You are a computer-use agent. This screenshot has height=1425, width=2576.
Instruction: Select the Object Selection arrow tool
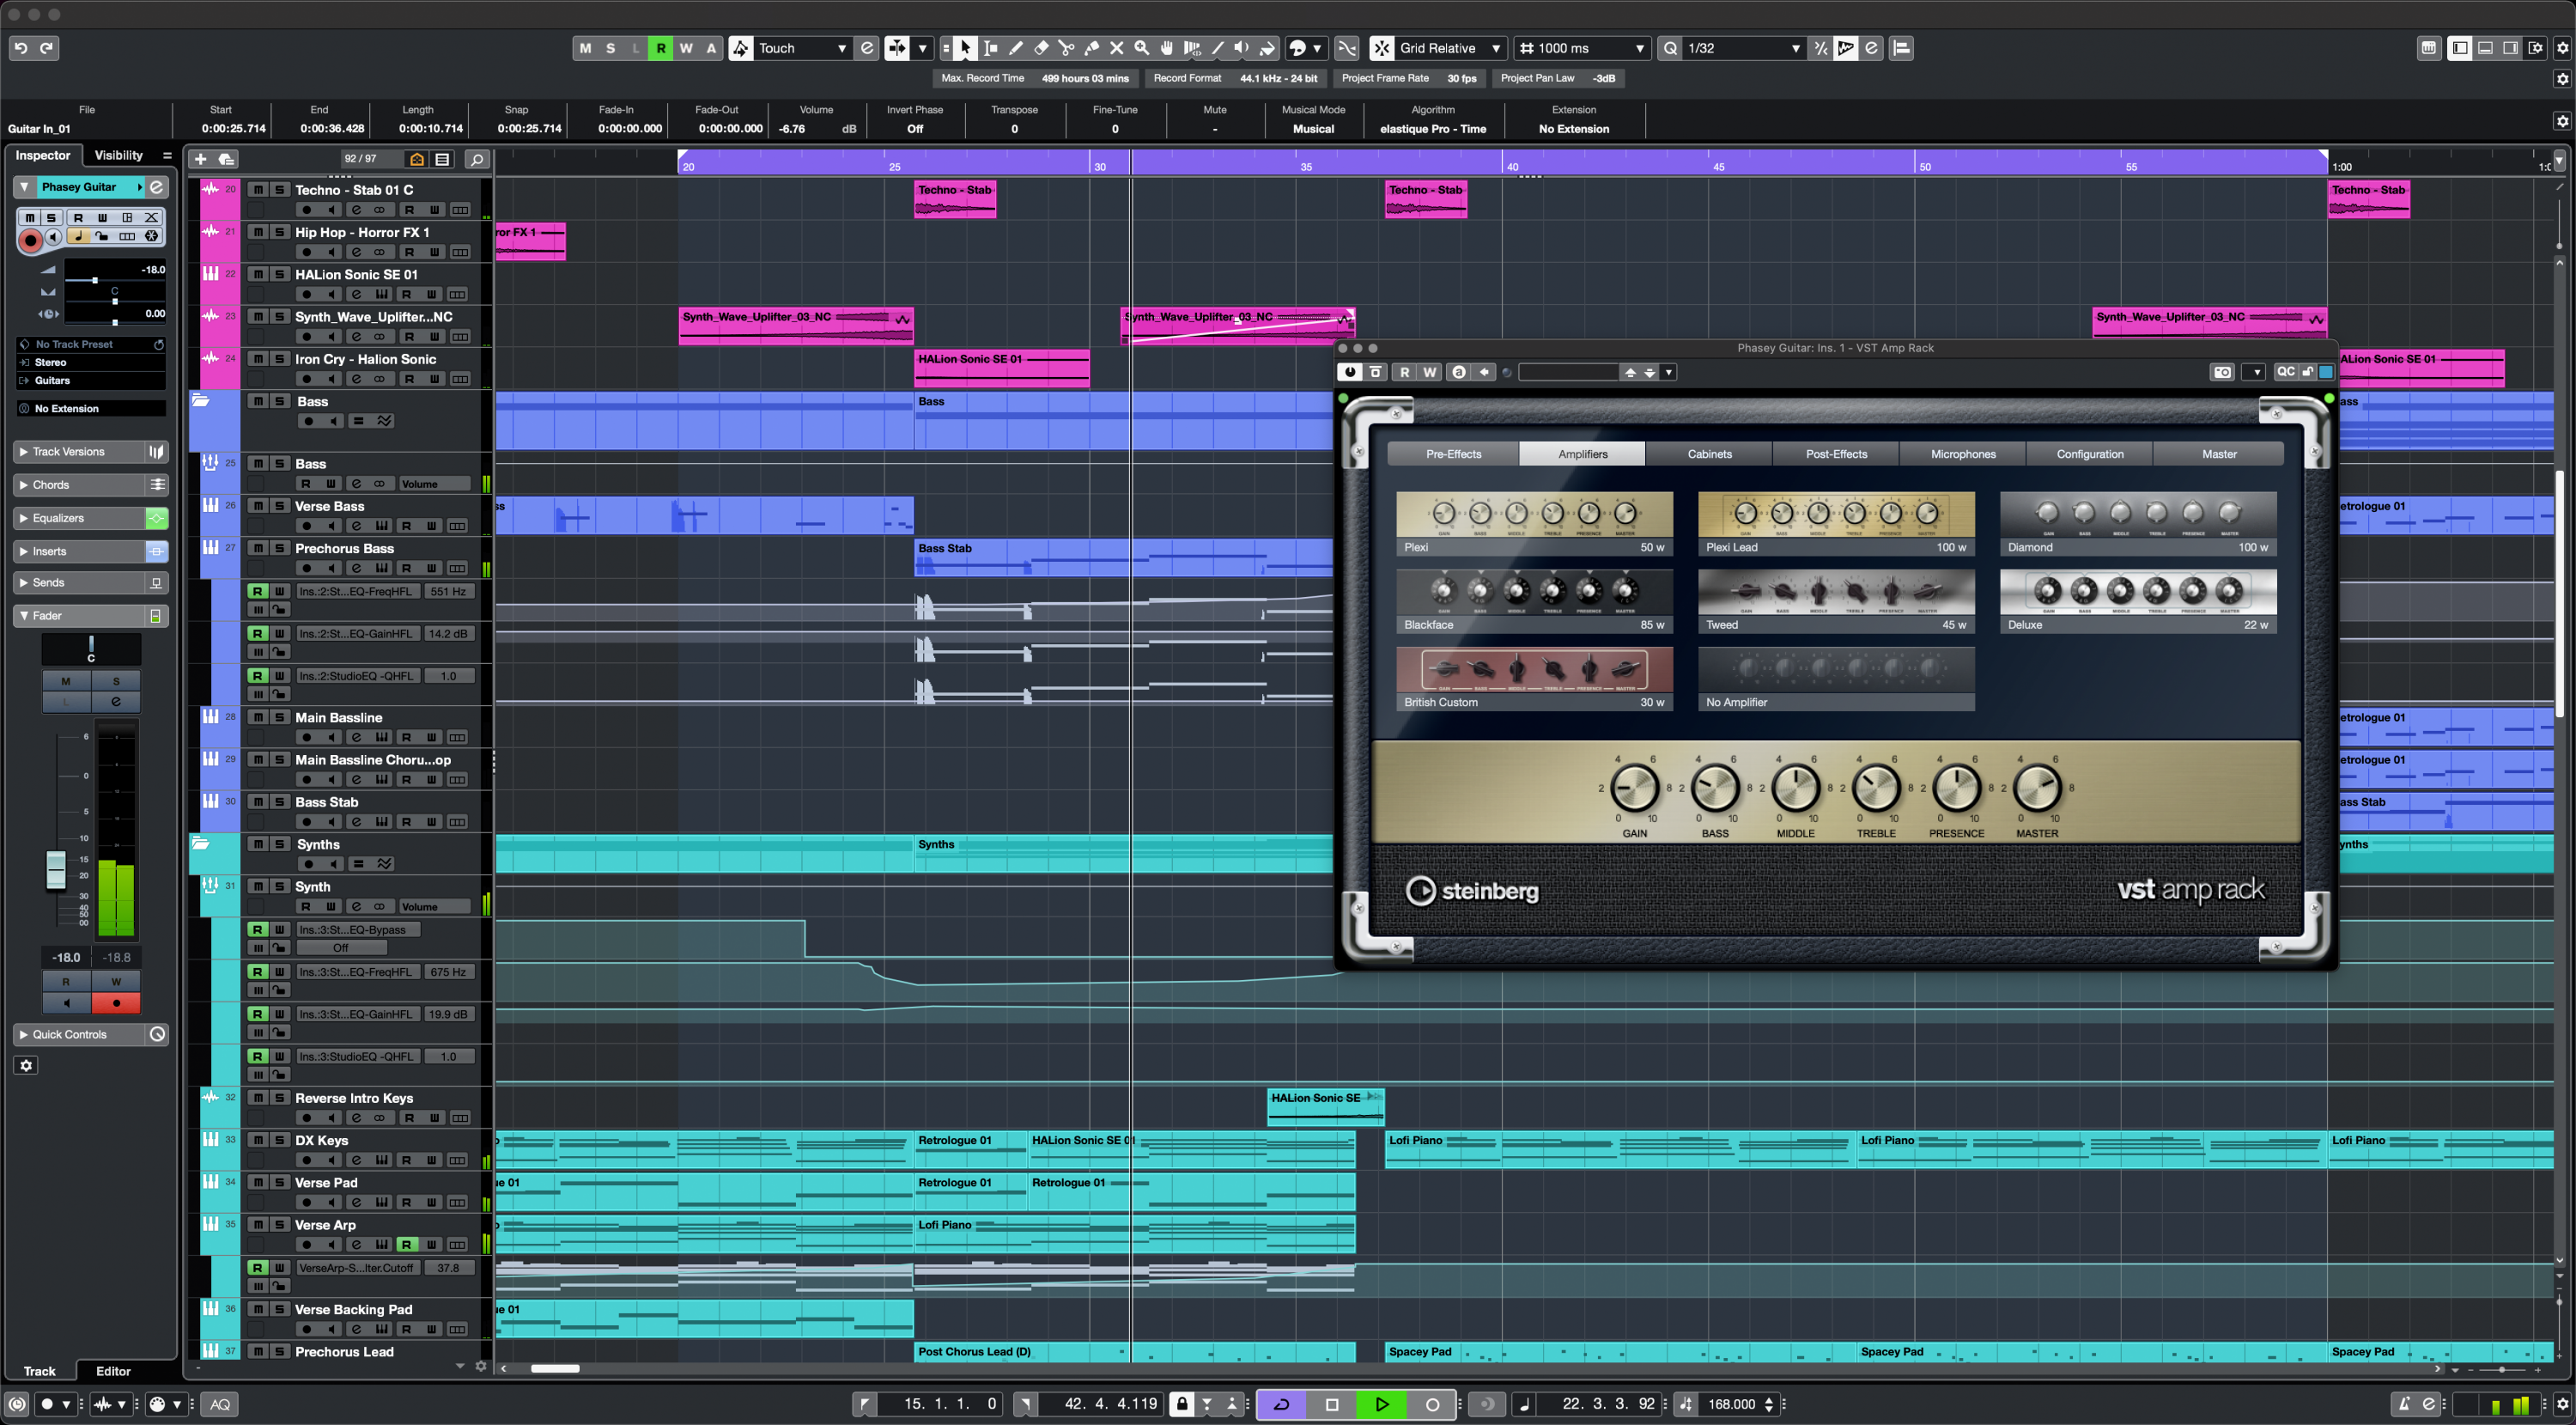(964, 48)
